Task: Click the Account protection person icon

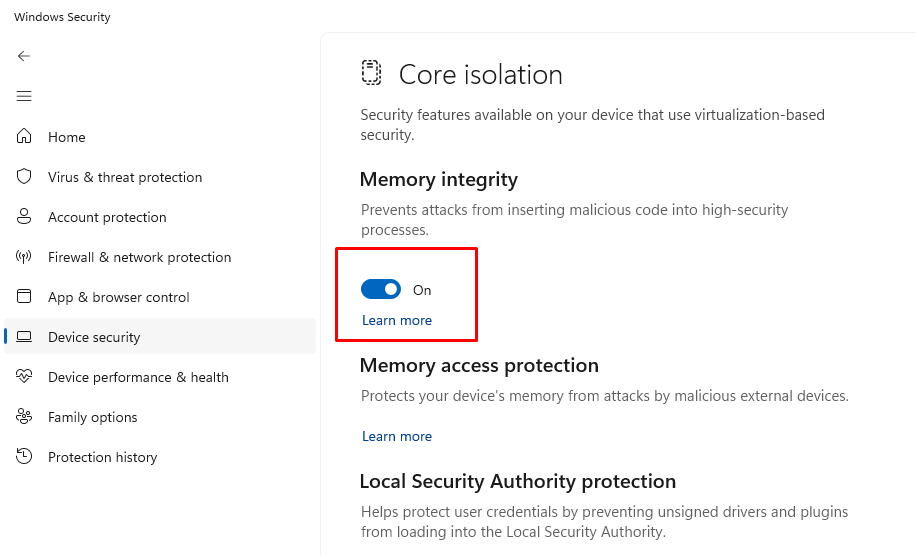Action: point(25,217)
